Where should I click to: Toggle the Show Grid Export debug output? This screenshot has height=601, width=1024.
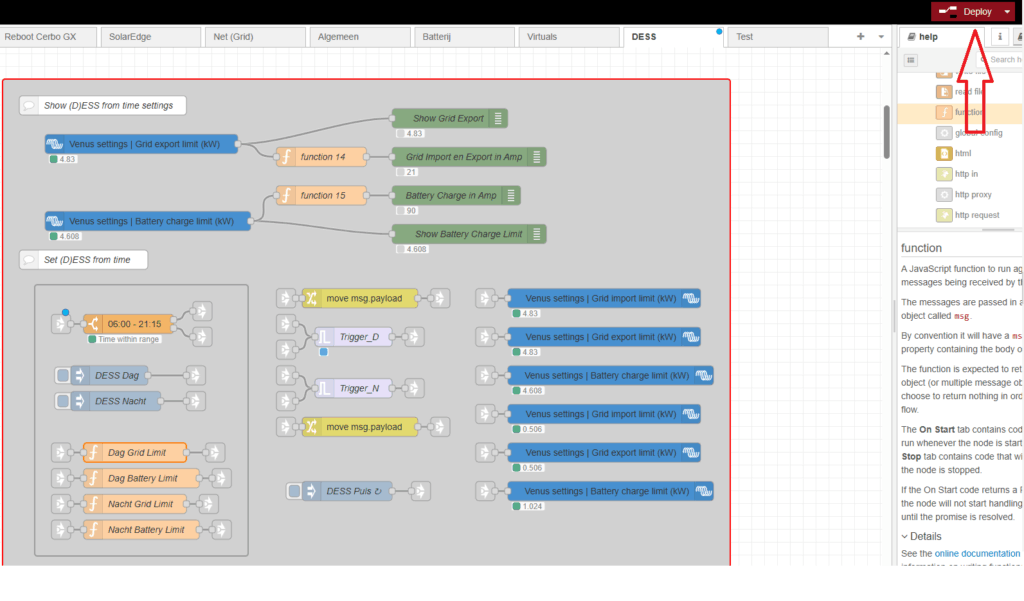[498, 118]
